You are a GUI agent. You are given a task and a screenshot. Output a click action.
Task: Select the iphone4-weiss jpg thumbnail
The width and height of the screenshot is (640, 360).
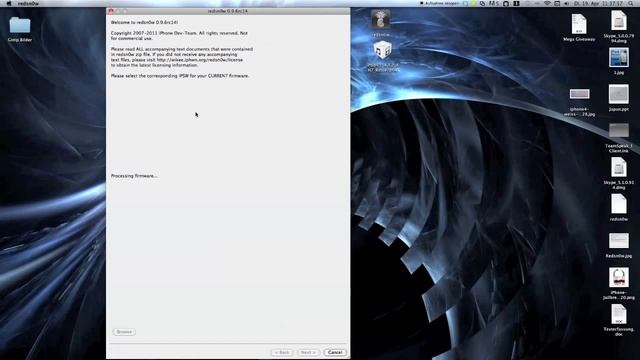580,94
